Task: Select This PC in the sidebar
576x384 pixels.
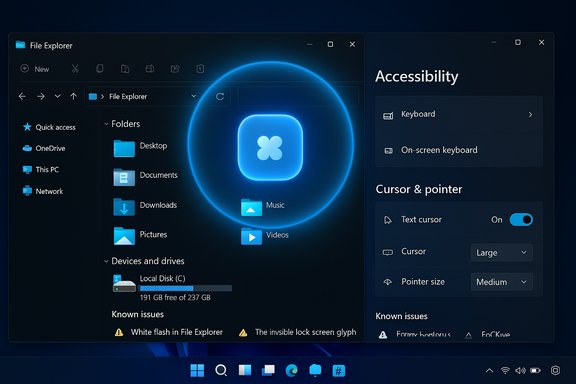Action: (x=41, y=170)
